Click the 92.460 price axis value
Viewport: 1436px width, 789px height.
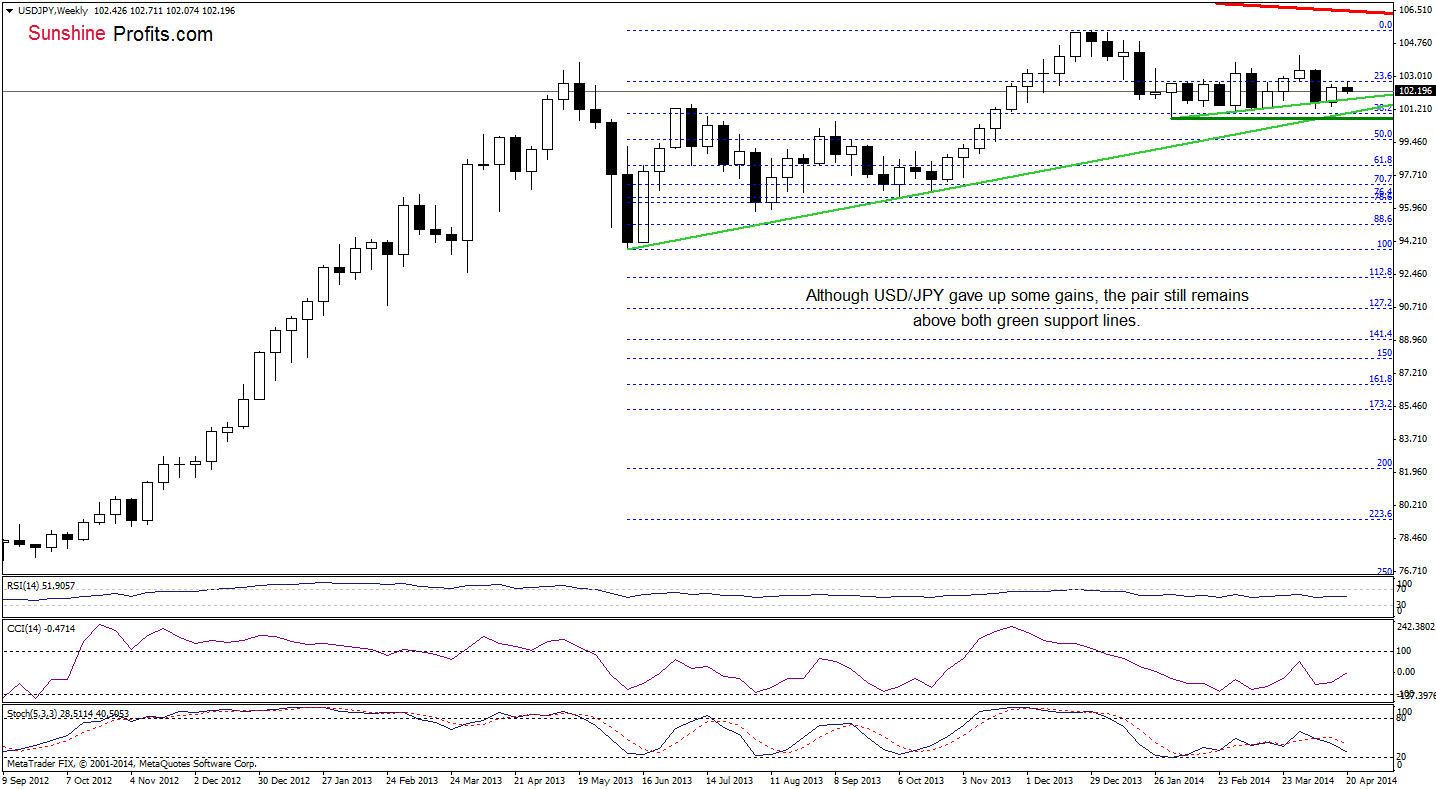coord(1415,274)
